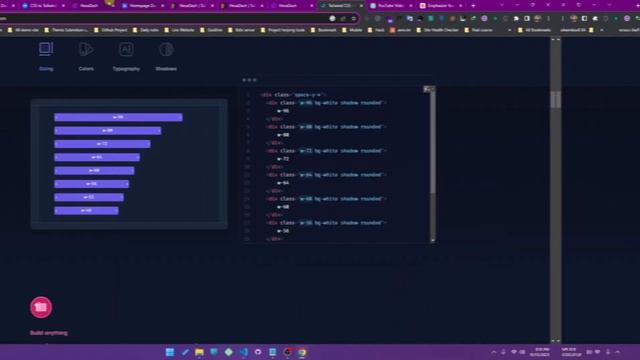Open the Windows Start menu

[x=170, y=352]
